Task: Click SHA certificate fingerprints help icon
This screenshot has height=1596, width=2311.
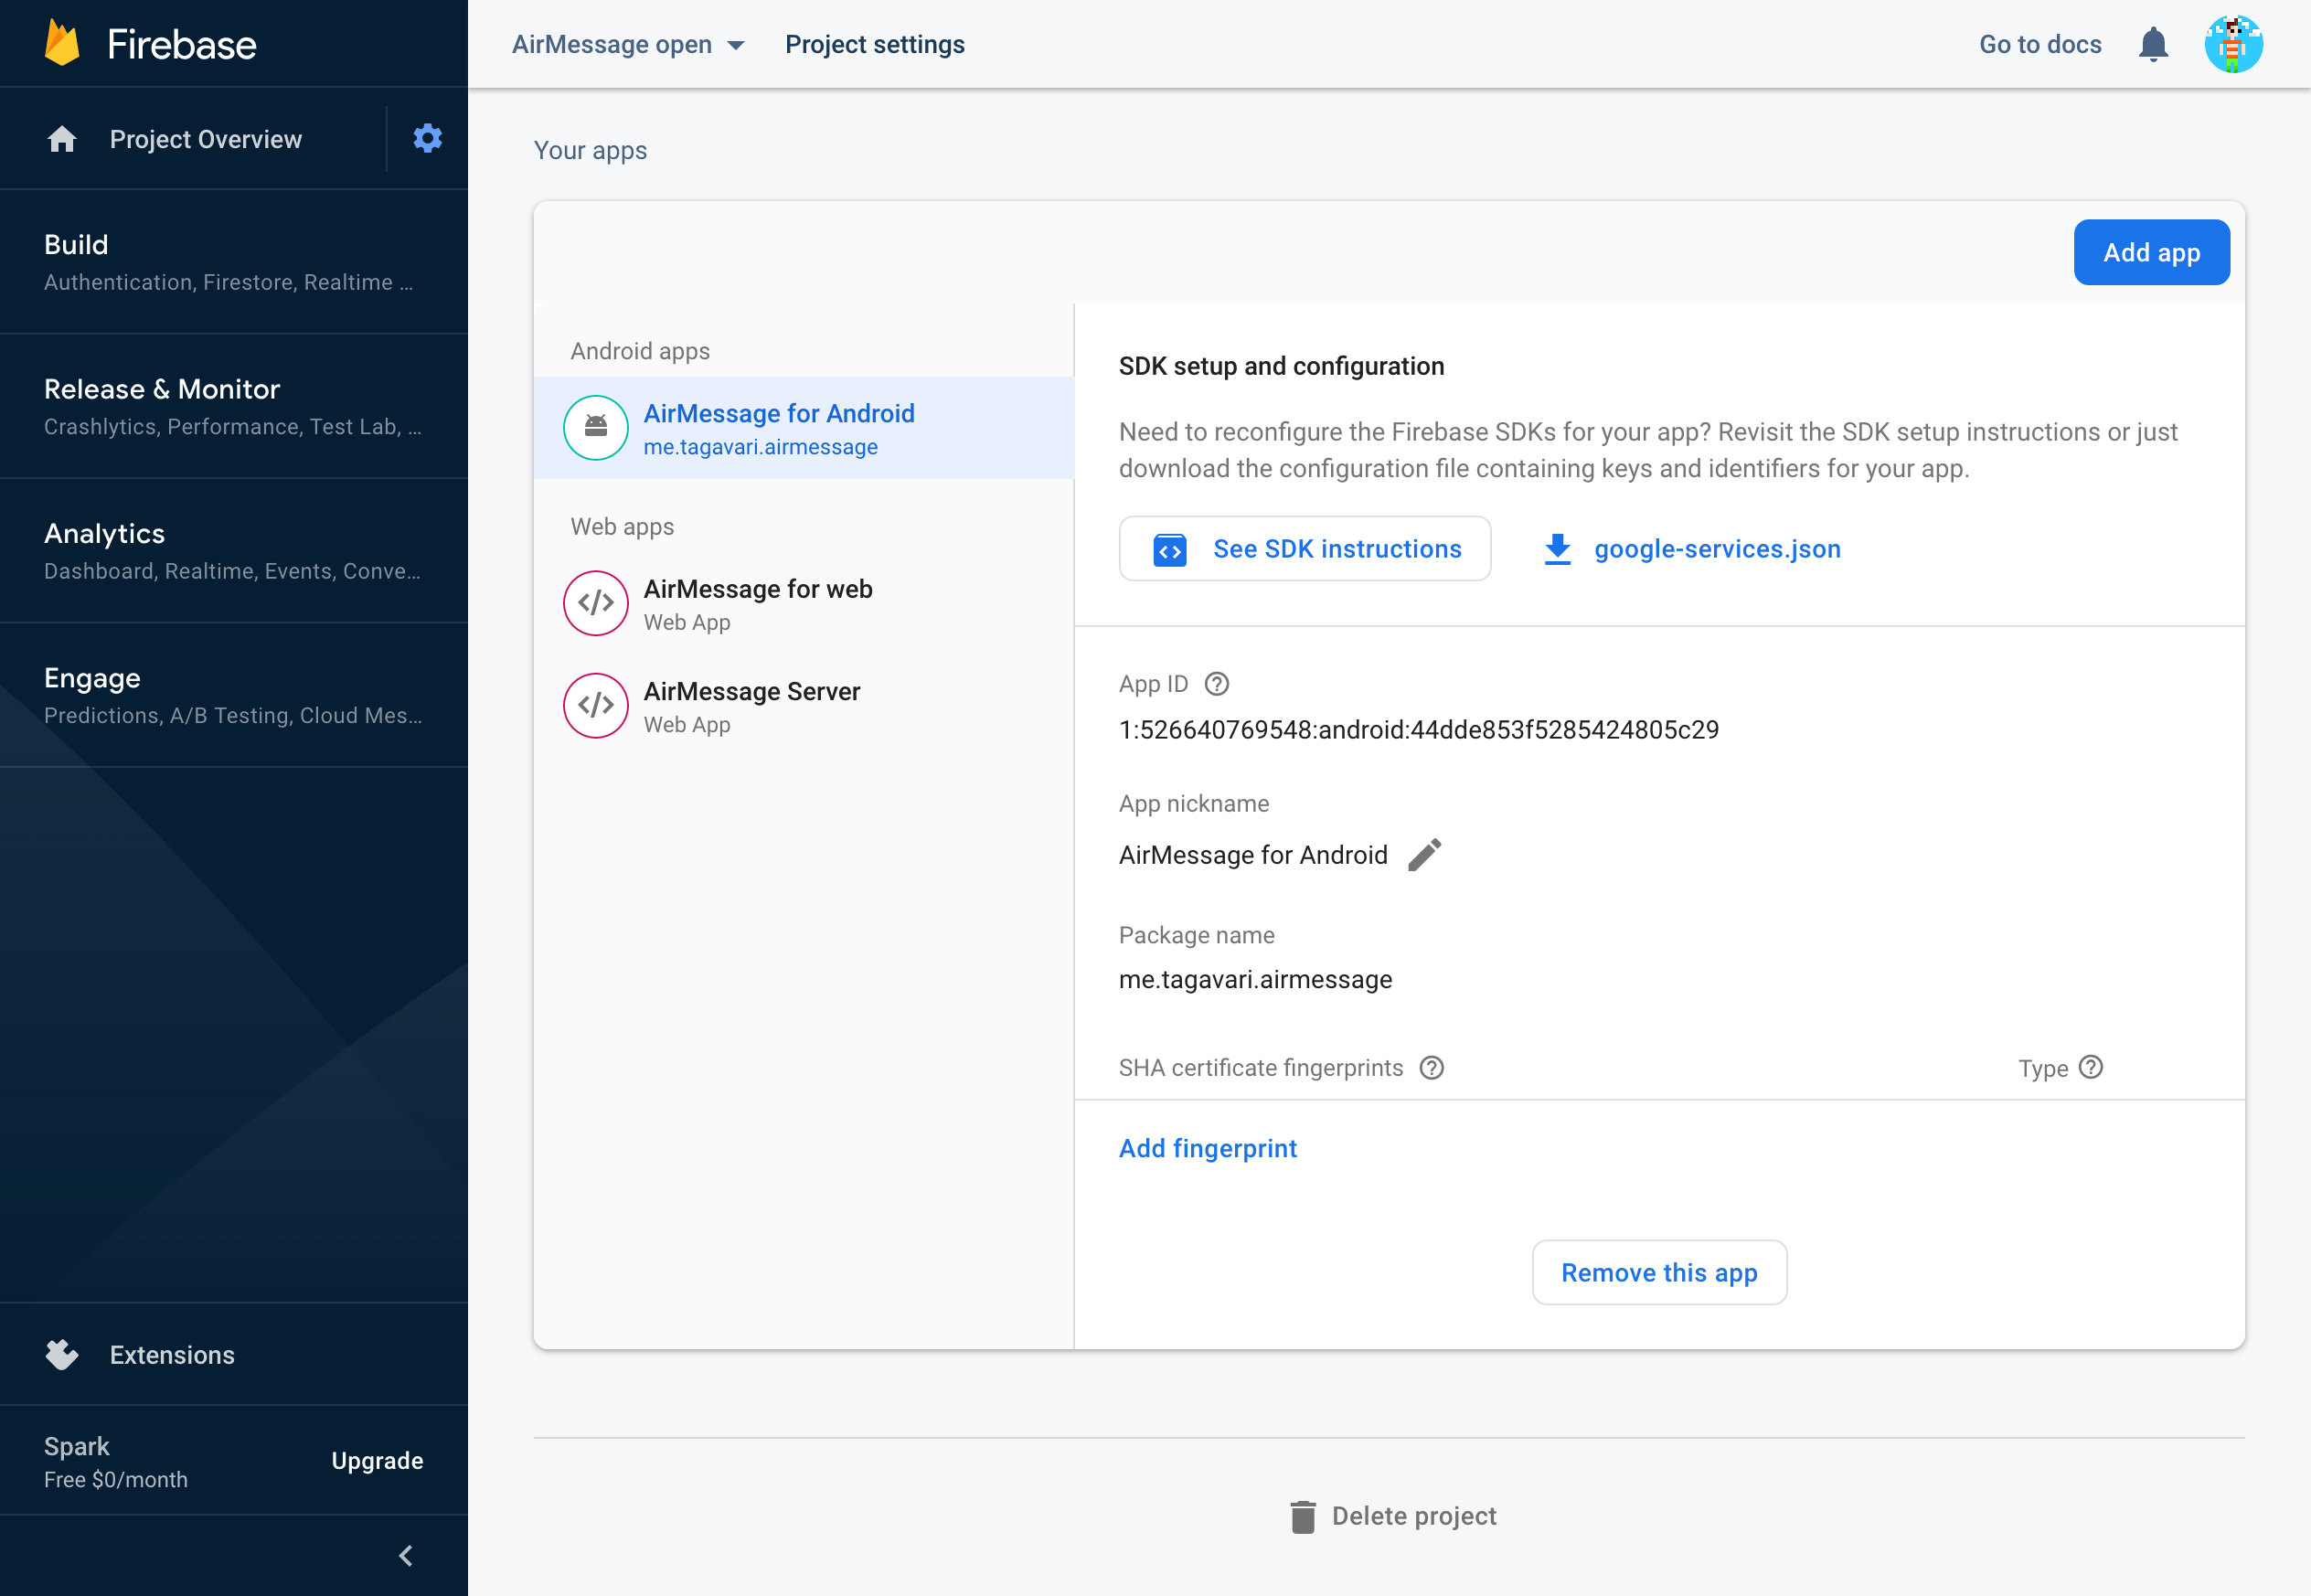Action: (1431, 1068)
